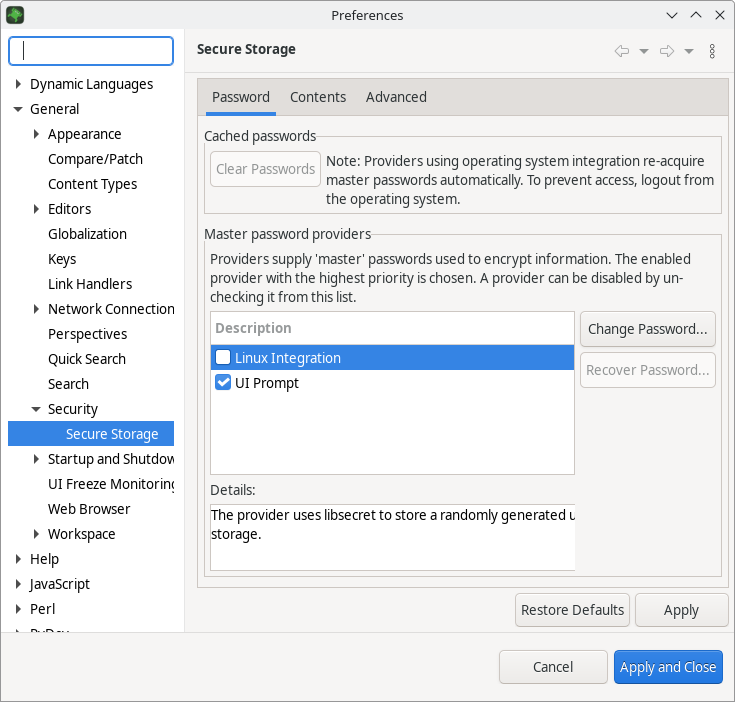Image resolution: width=735 pixels, height=702 pixels.
Task: Select Quick Search in the tree
Action: pyautogui.click(x=87, y=359)
